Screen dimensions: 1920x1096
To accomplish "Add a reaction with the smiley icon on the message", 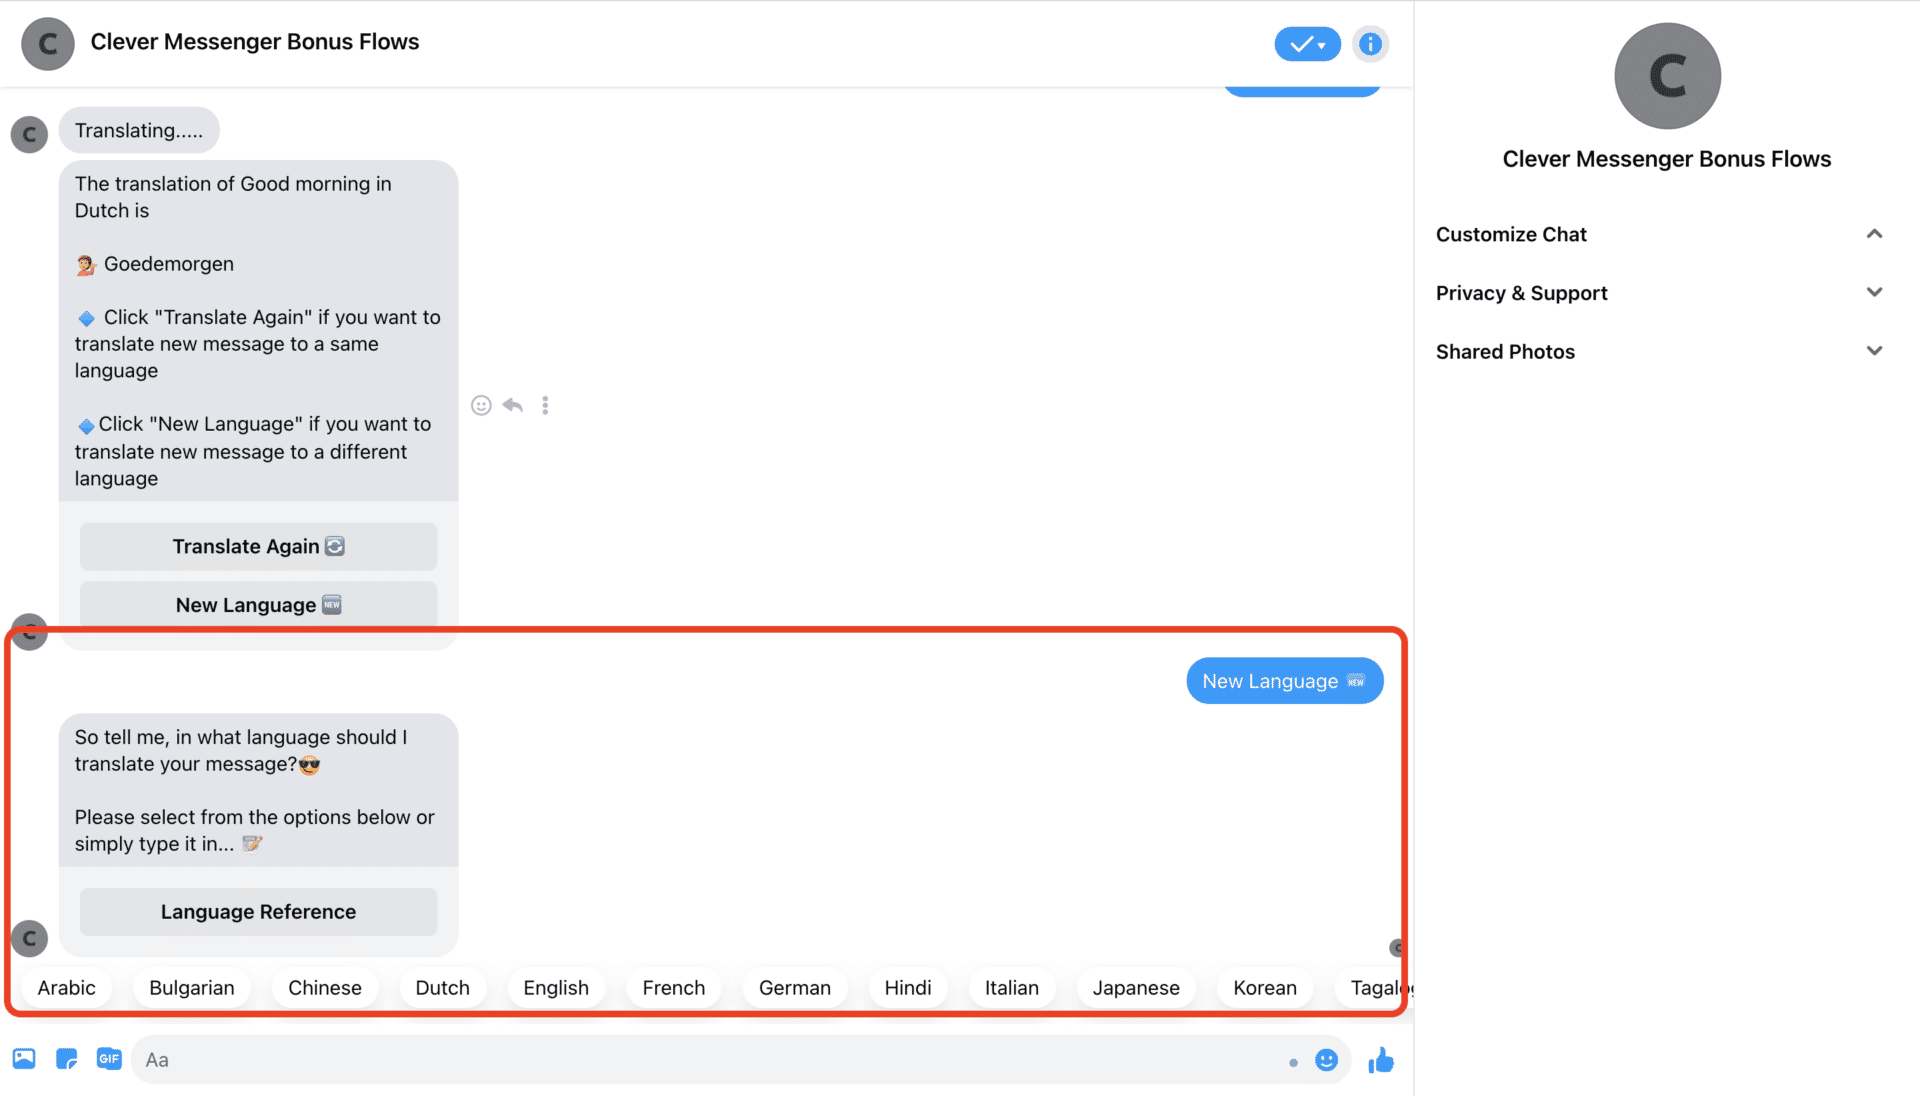I will 481,405.
